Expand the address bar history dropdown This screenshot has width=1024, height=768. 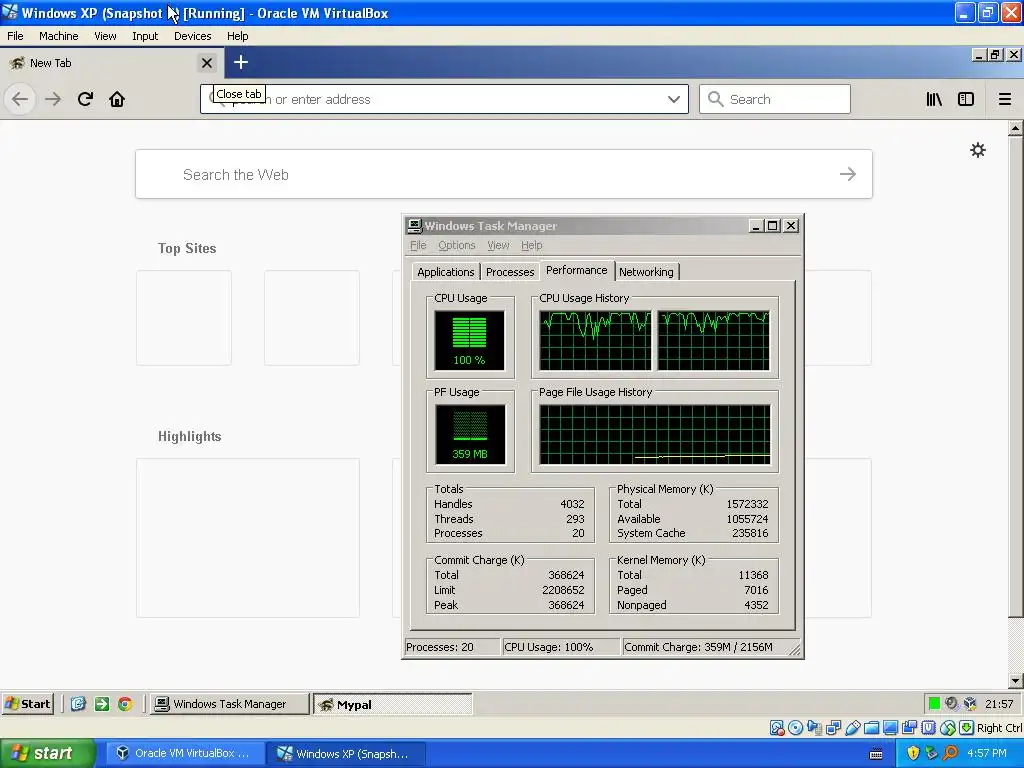tap(674, 99)
